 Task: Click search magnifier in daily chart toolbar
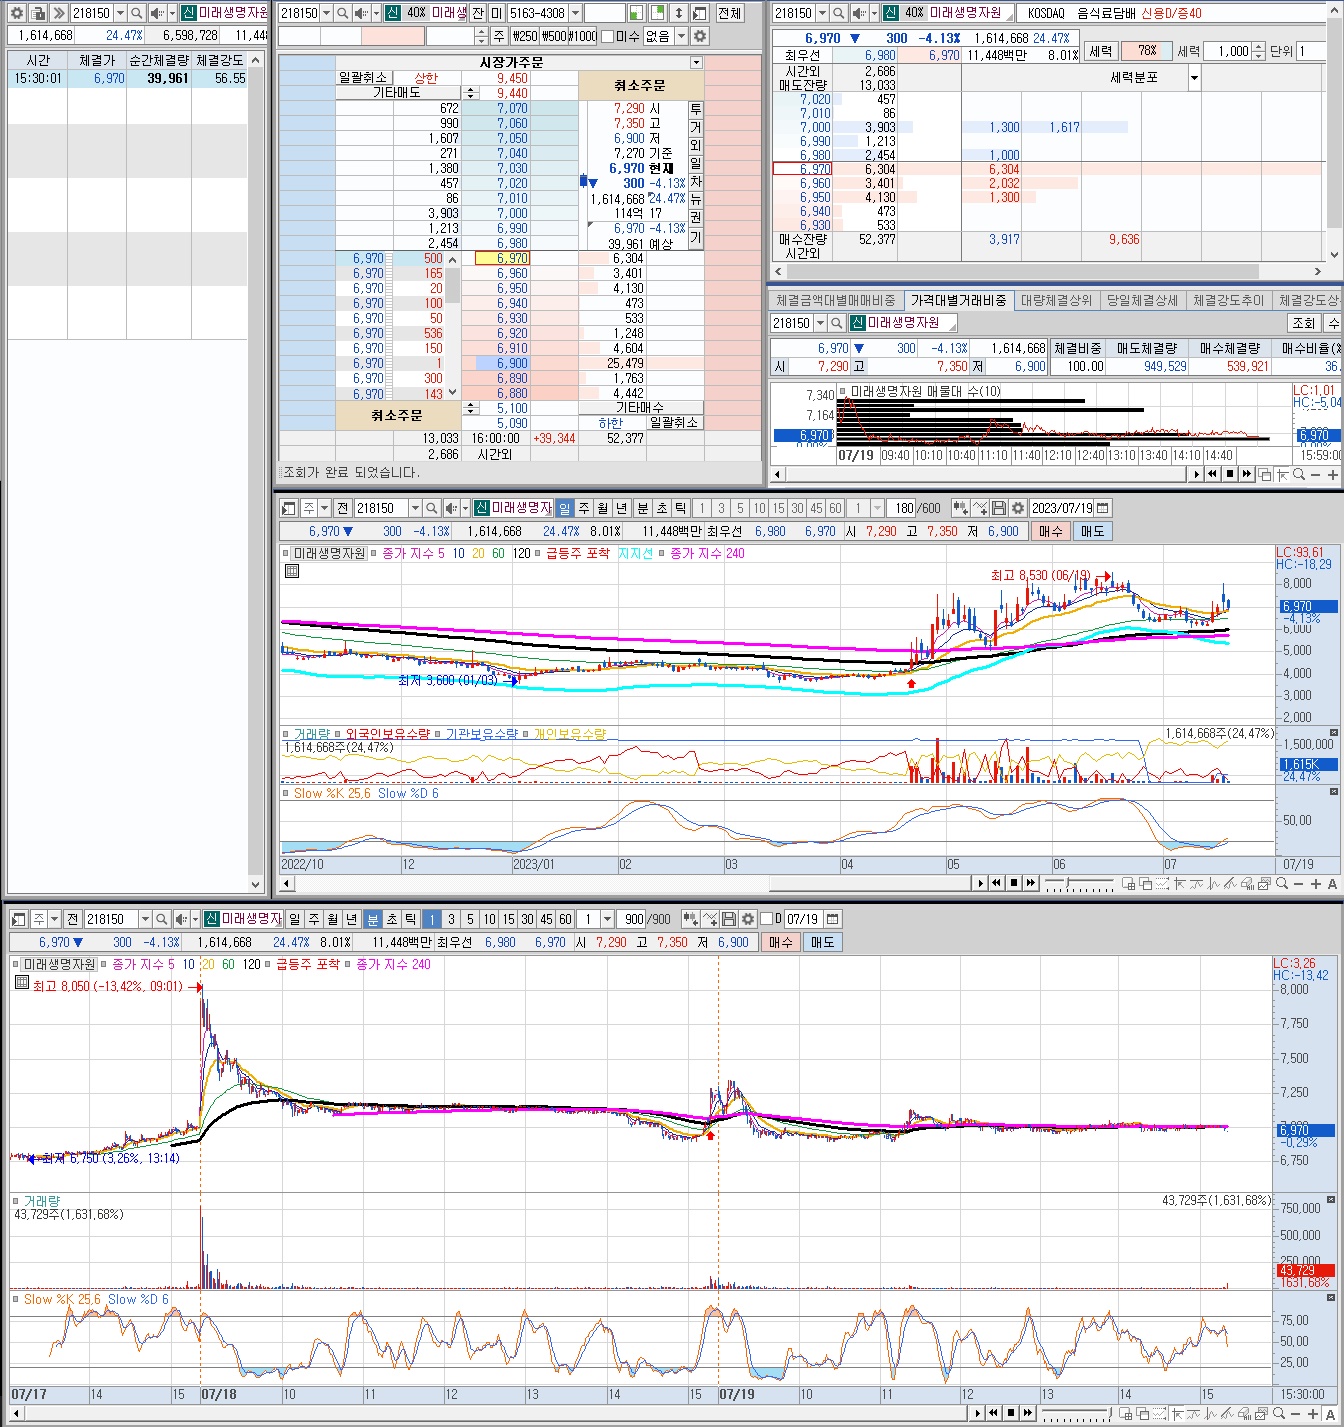click(x=431, y=508)
